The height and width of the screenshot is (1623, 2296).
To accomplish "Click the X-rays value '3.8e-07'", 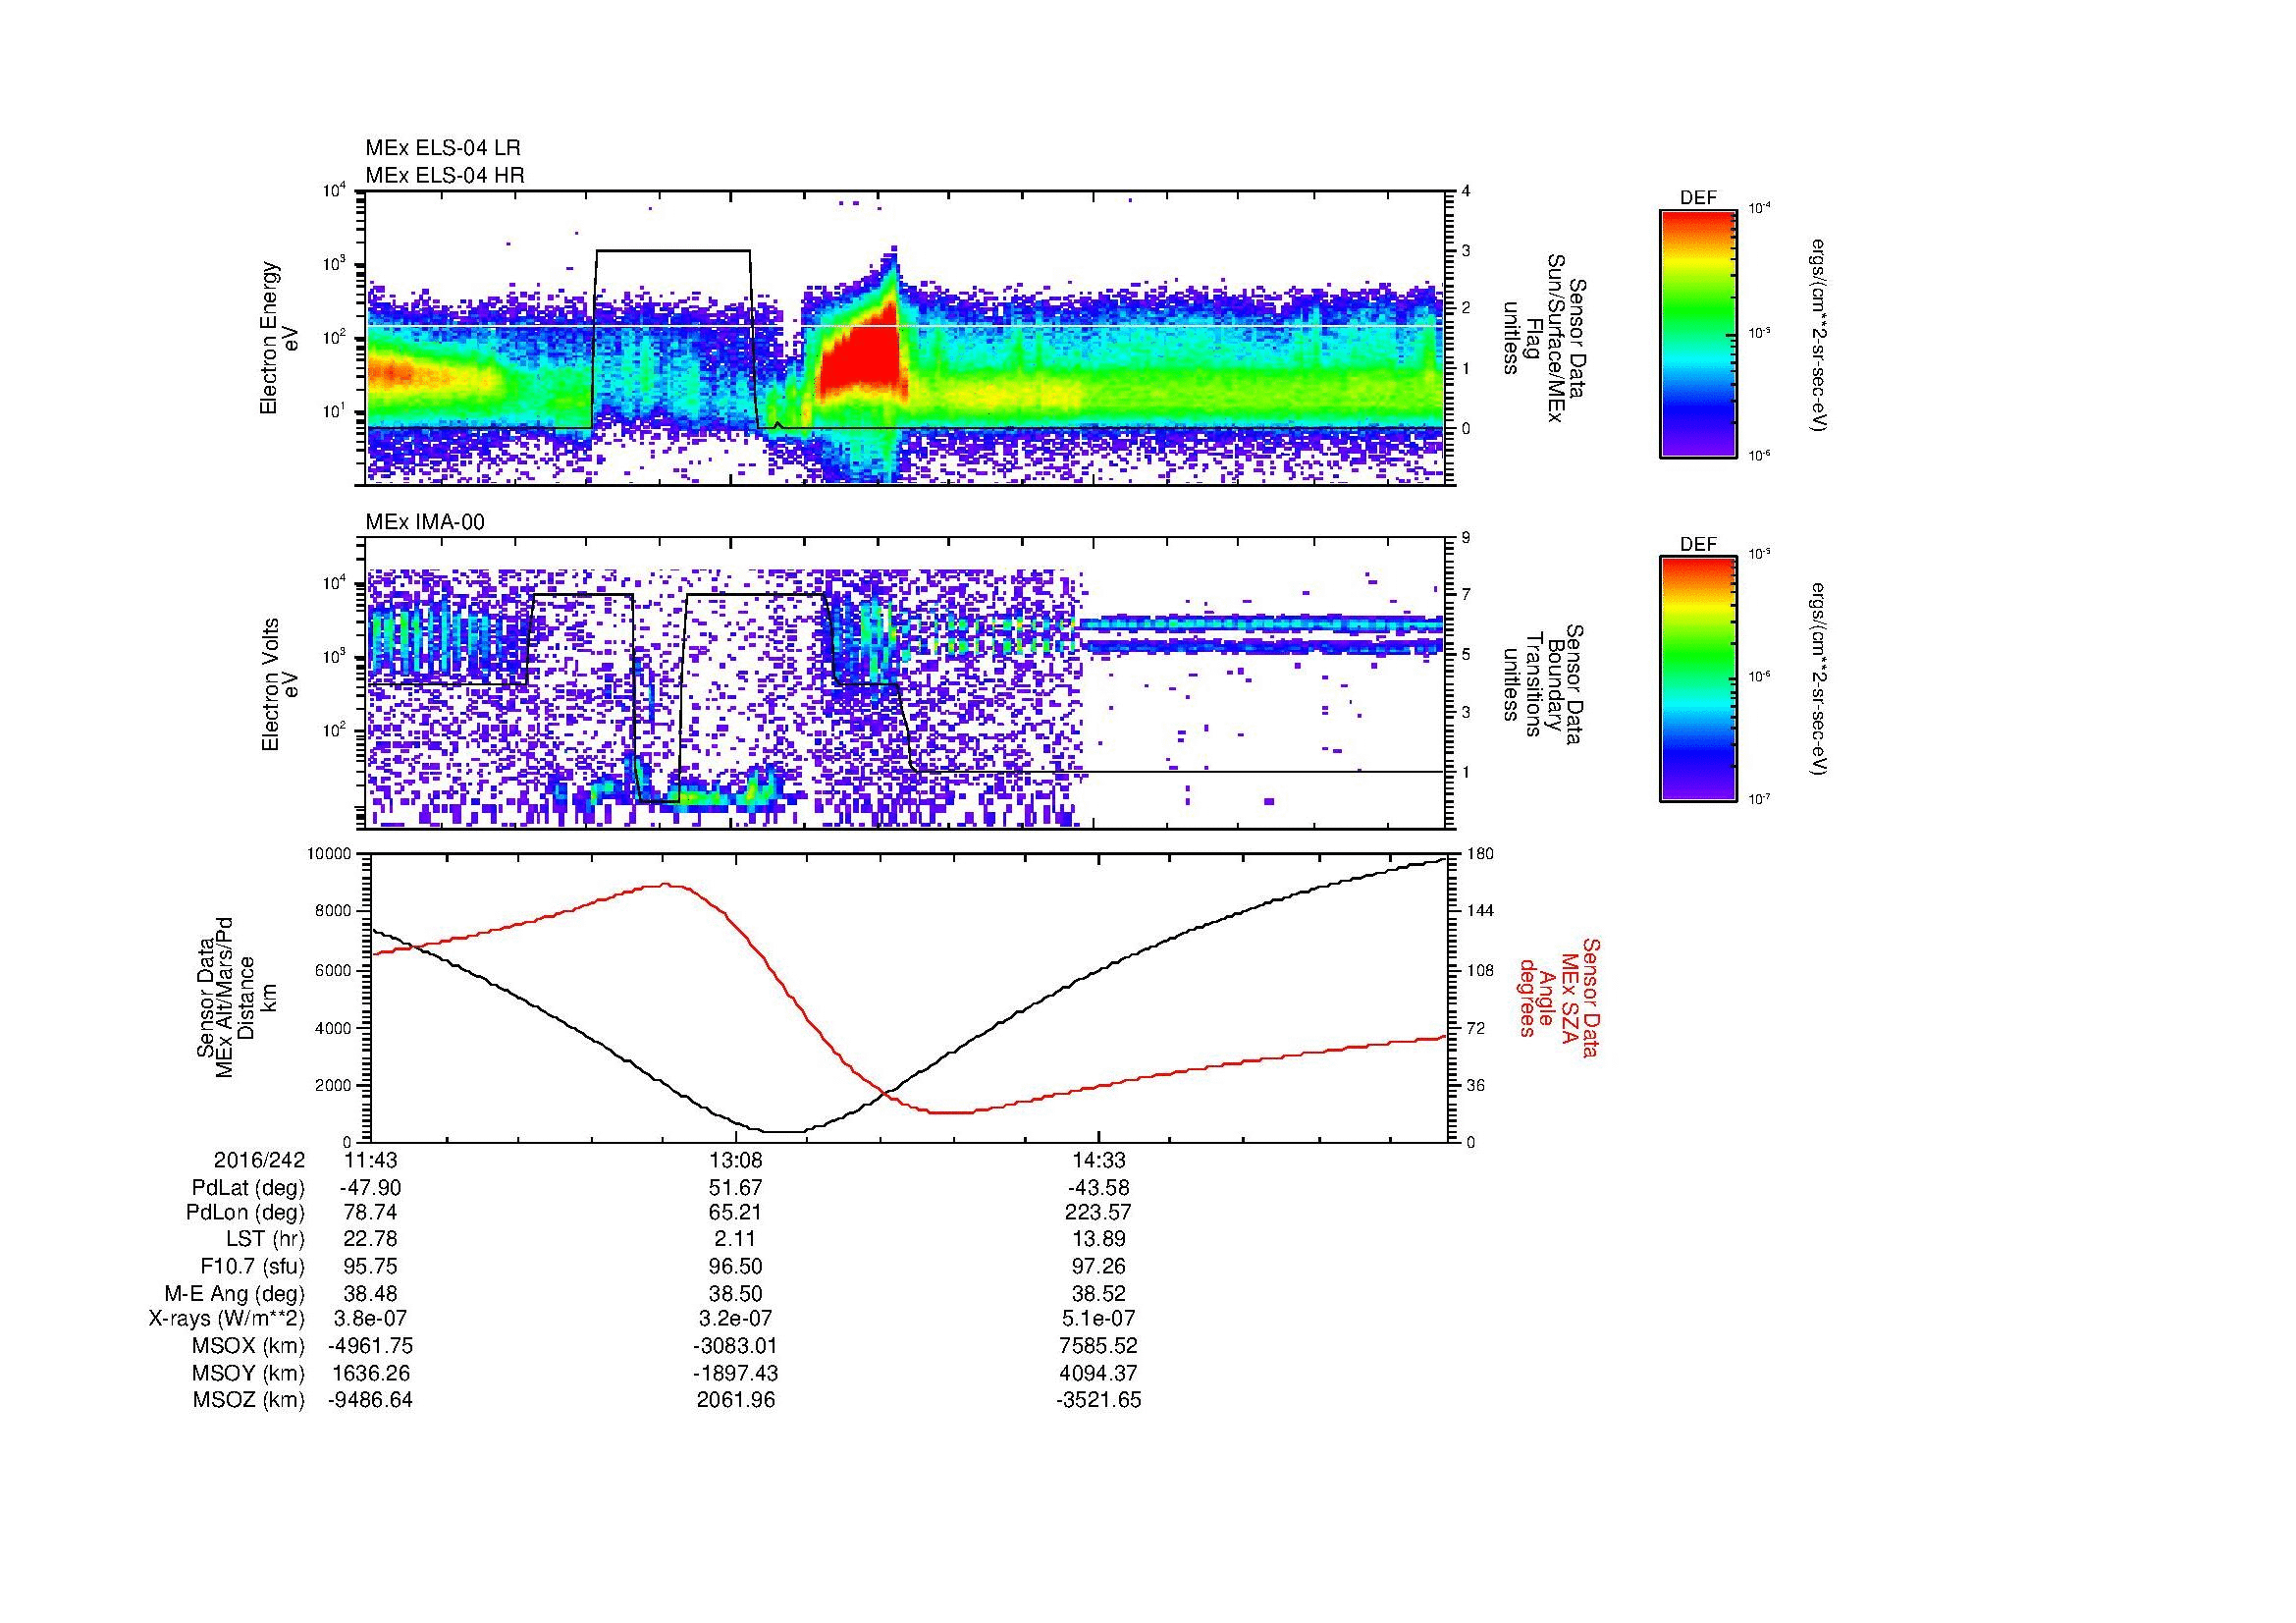I will (371, 1319).
